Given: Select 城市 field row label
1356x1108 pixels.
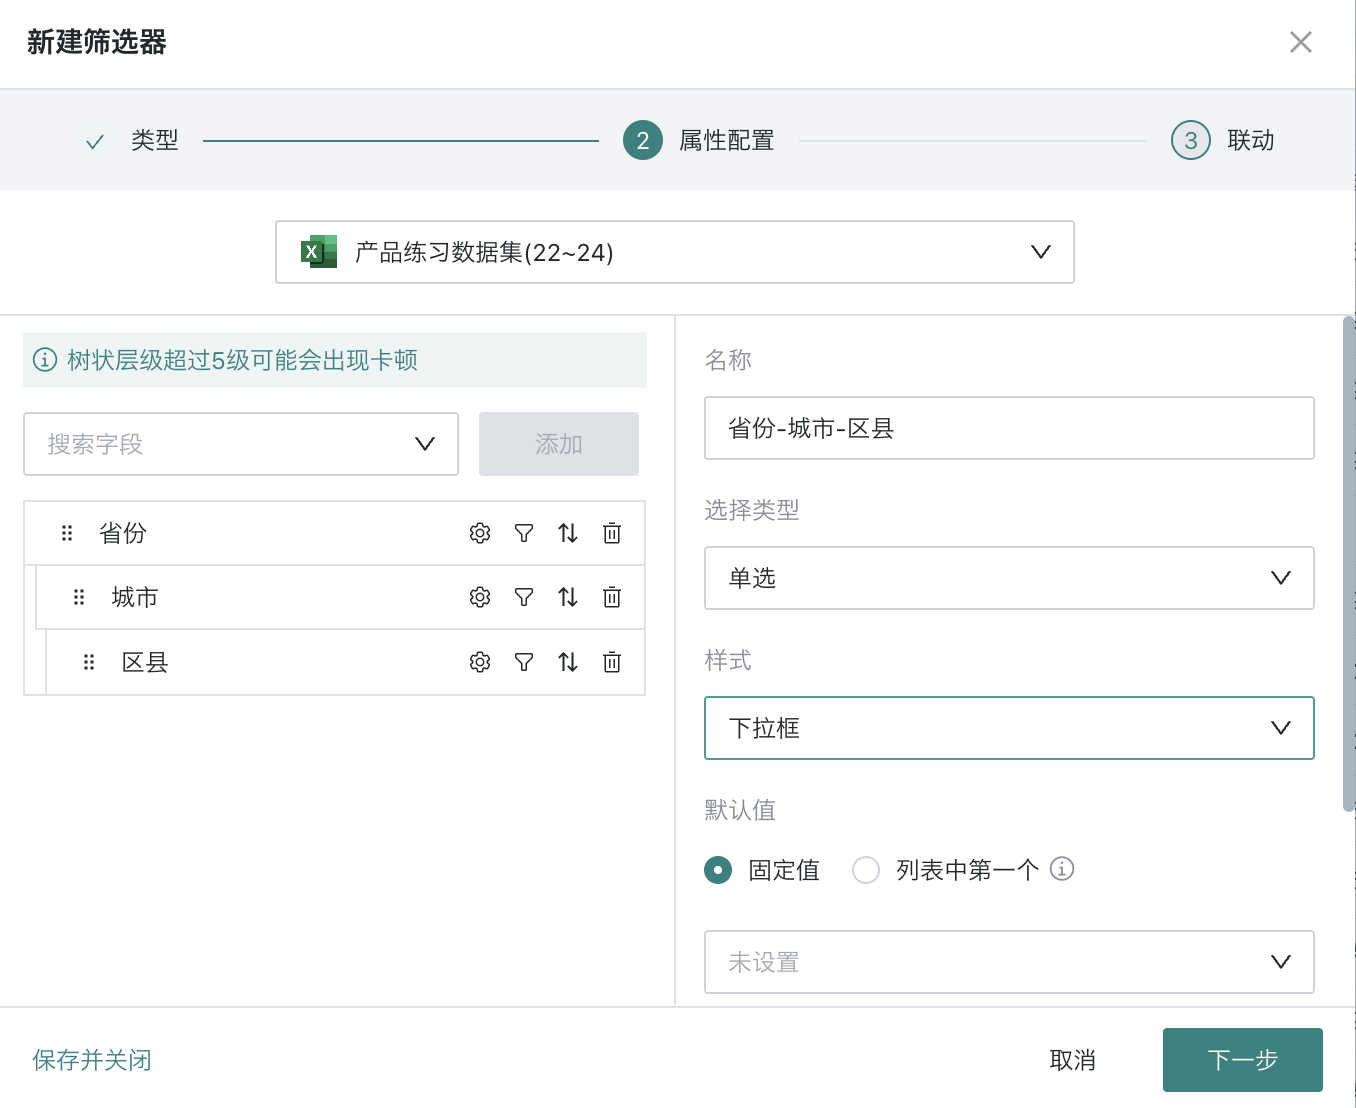Looking at the screenshot, I should [135, 597].
